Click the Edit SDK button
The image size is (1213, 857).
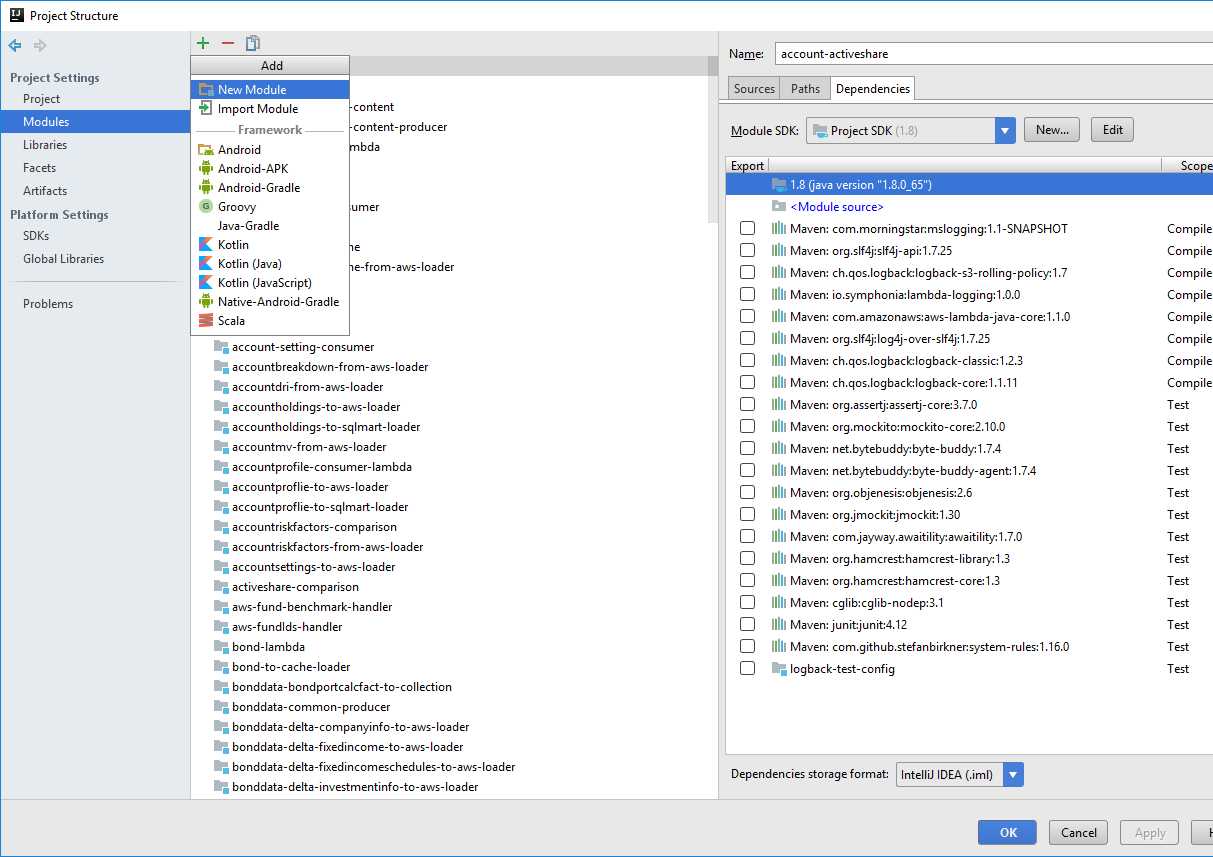click(x=1113, y=130)
